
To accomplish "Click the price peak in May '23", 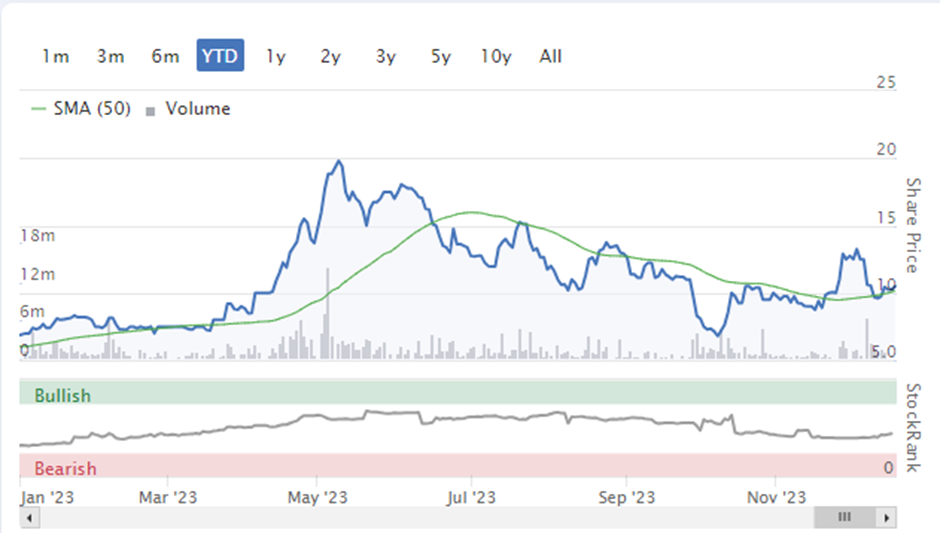I will pyautogui.click(x=339, y=161).
